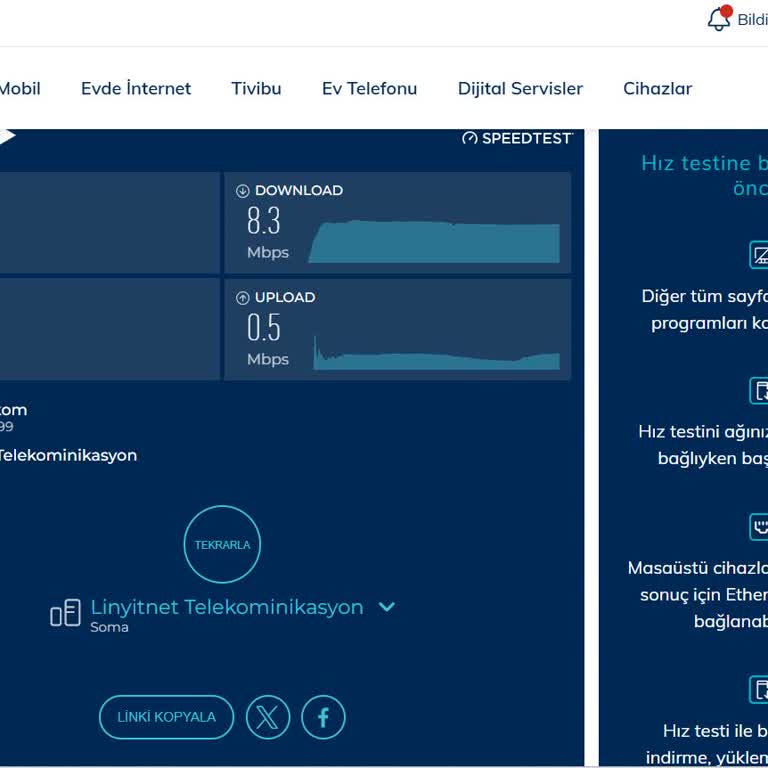Share the result on Facebook

coord(323,717)
